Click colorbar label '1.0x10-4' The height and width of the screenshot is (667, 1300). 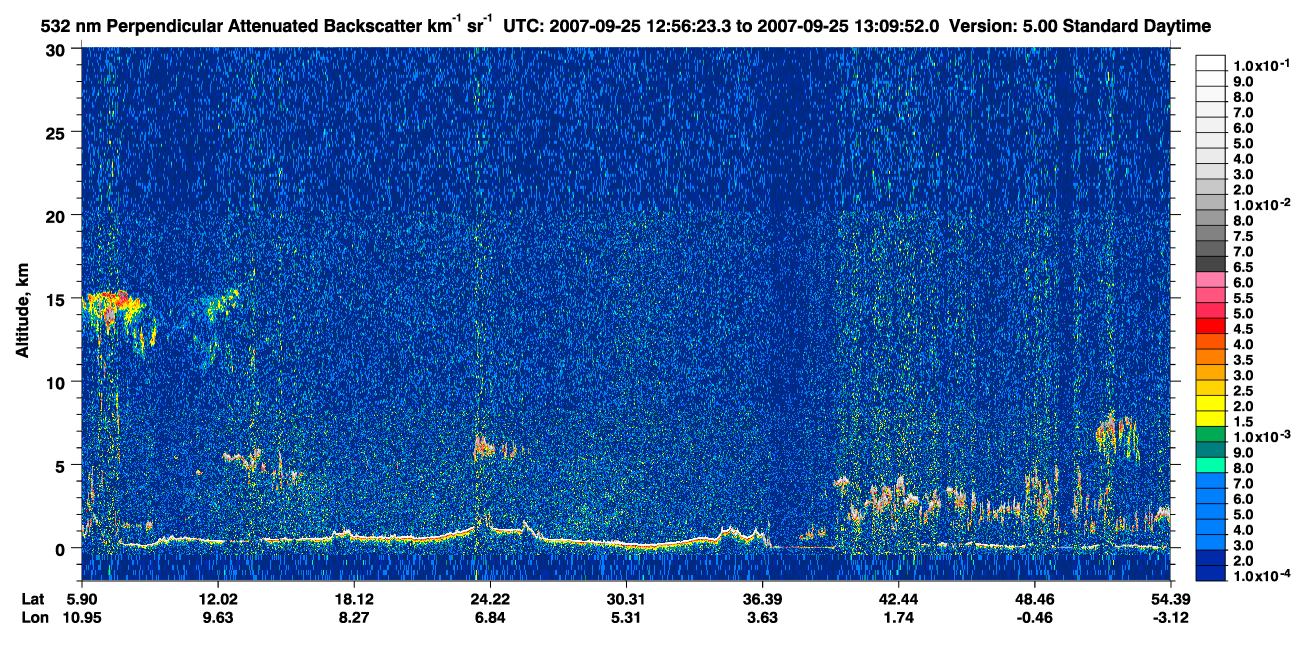tap(1262, 576)
